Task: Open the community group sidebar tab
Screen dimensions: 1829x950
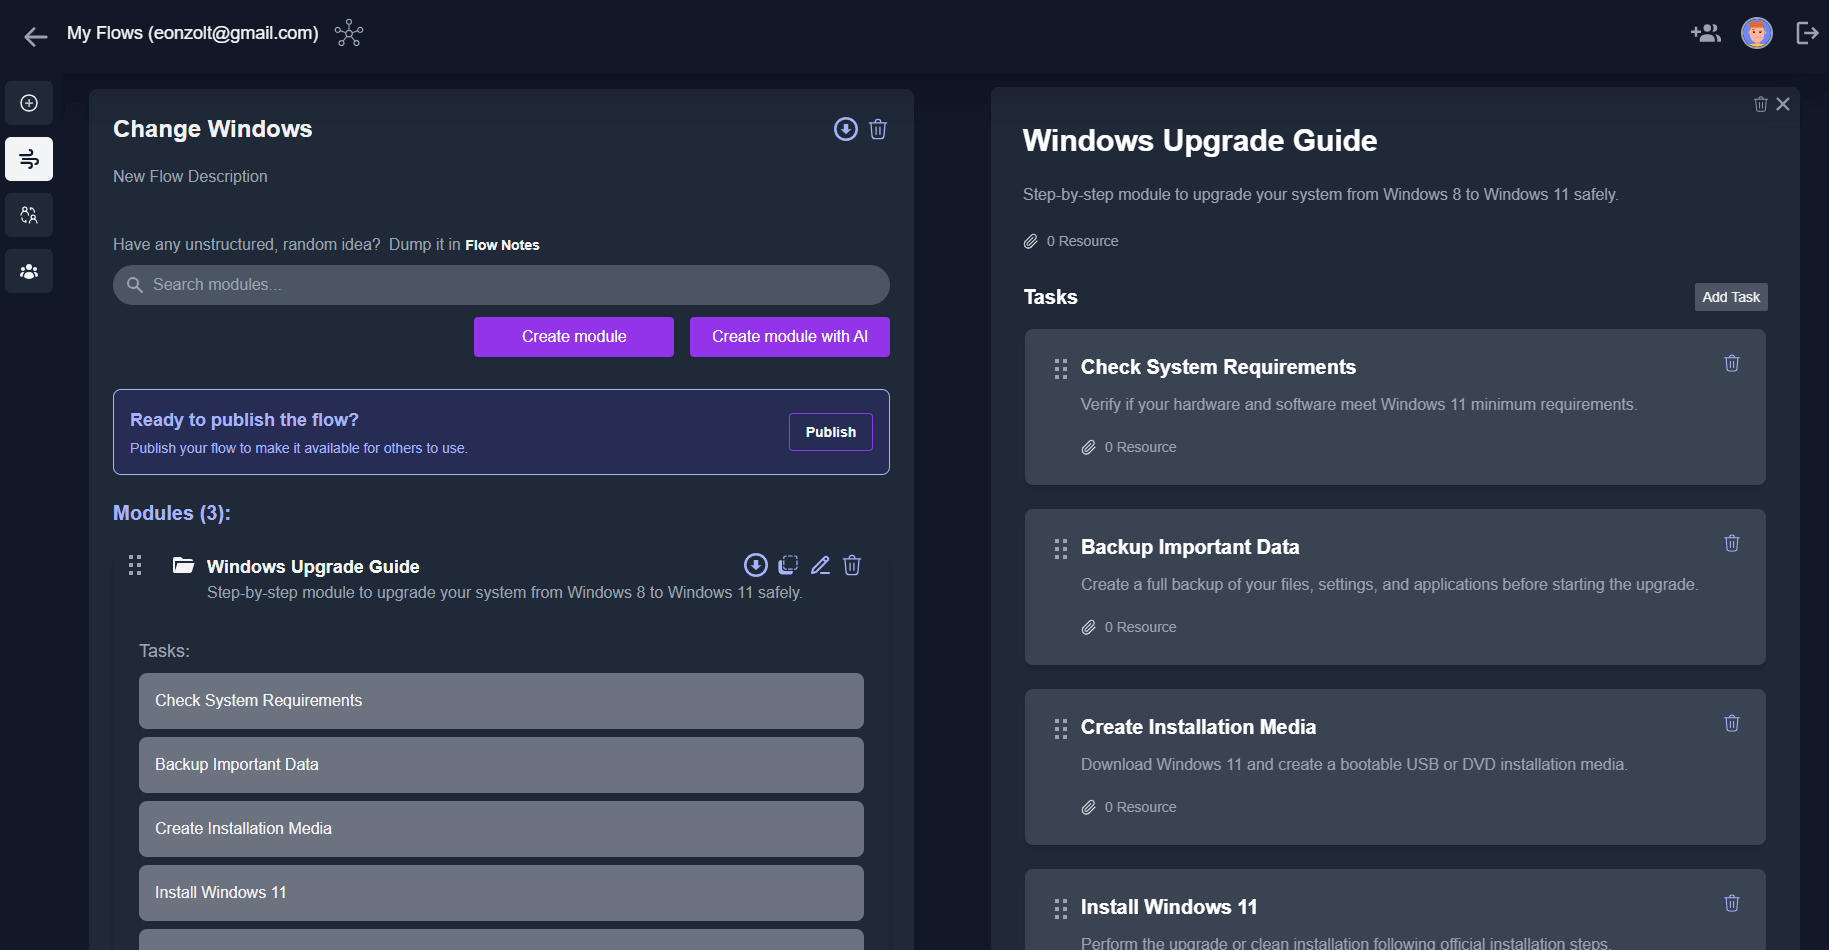Action: pyautogui.click(x=29, y=271)
